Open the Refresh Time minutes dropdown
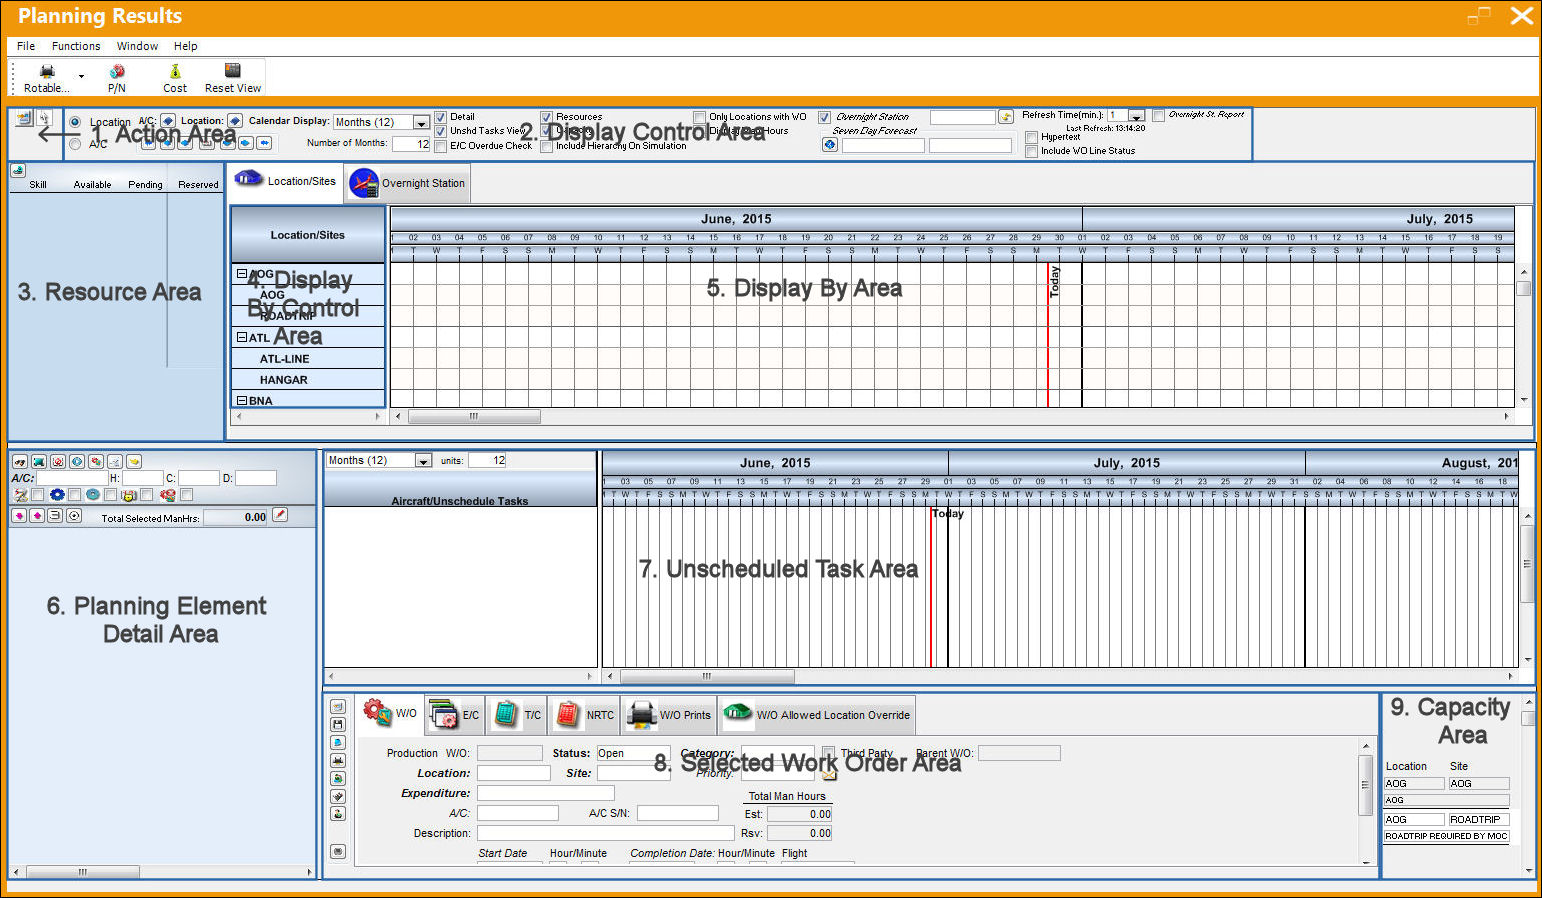Screen dimensions: 1542x898 point(1136,116)
